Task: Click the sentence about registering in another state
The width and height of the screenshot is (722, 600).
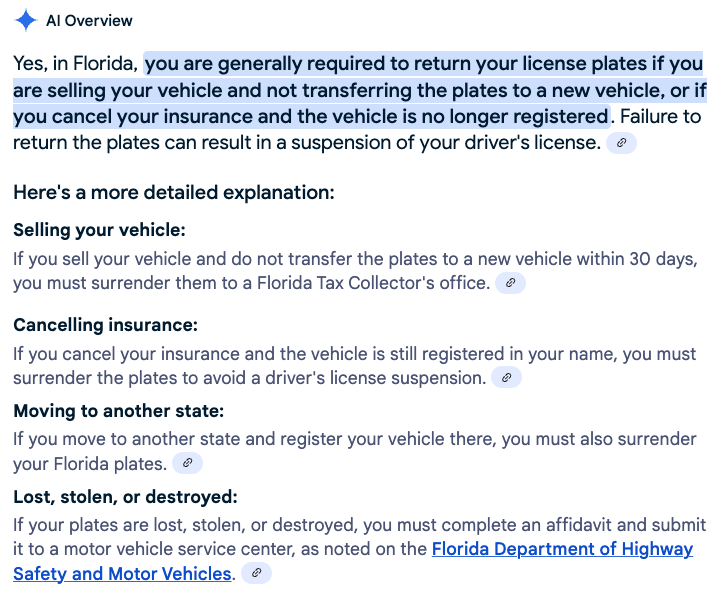Action: [355, 451]
